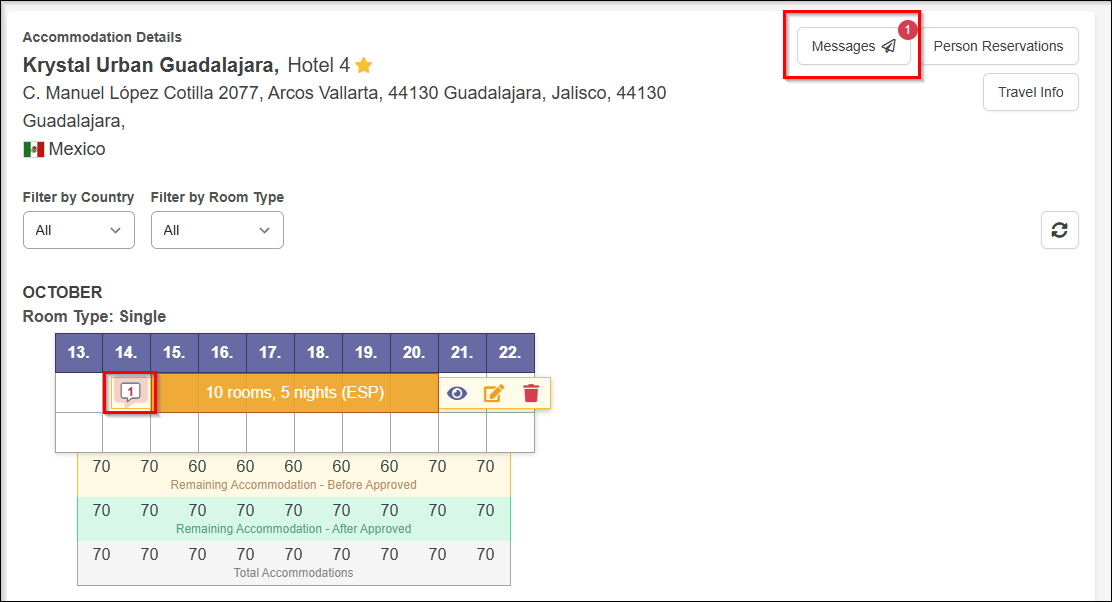Open the message bubble icon on the reservation
Screen dimensions: 1112x602
click(x=131, y=393)
